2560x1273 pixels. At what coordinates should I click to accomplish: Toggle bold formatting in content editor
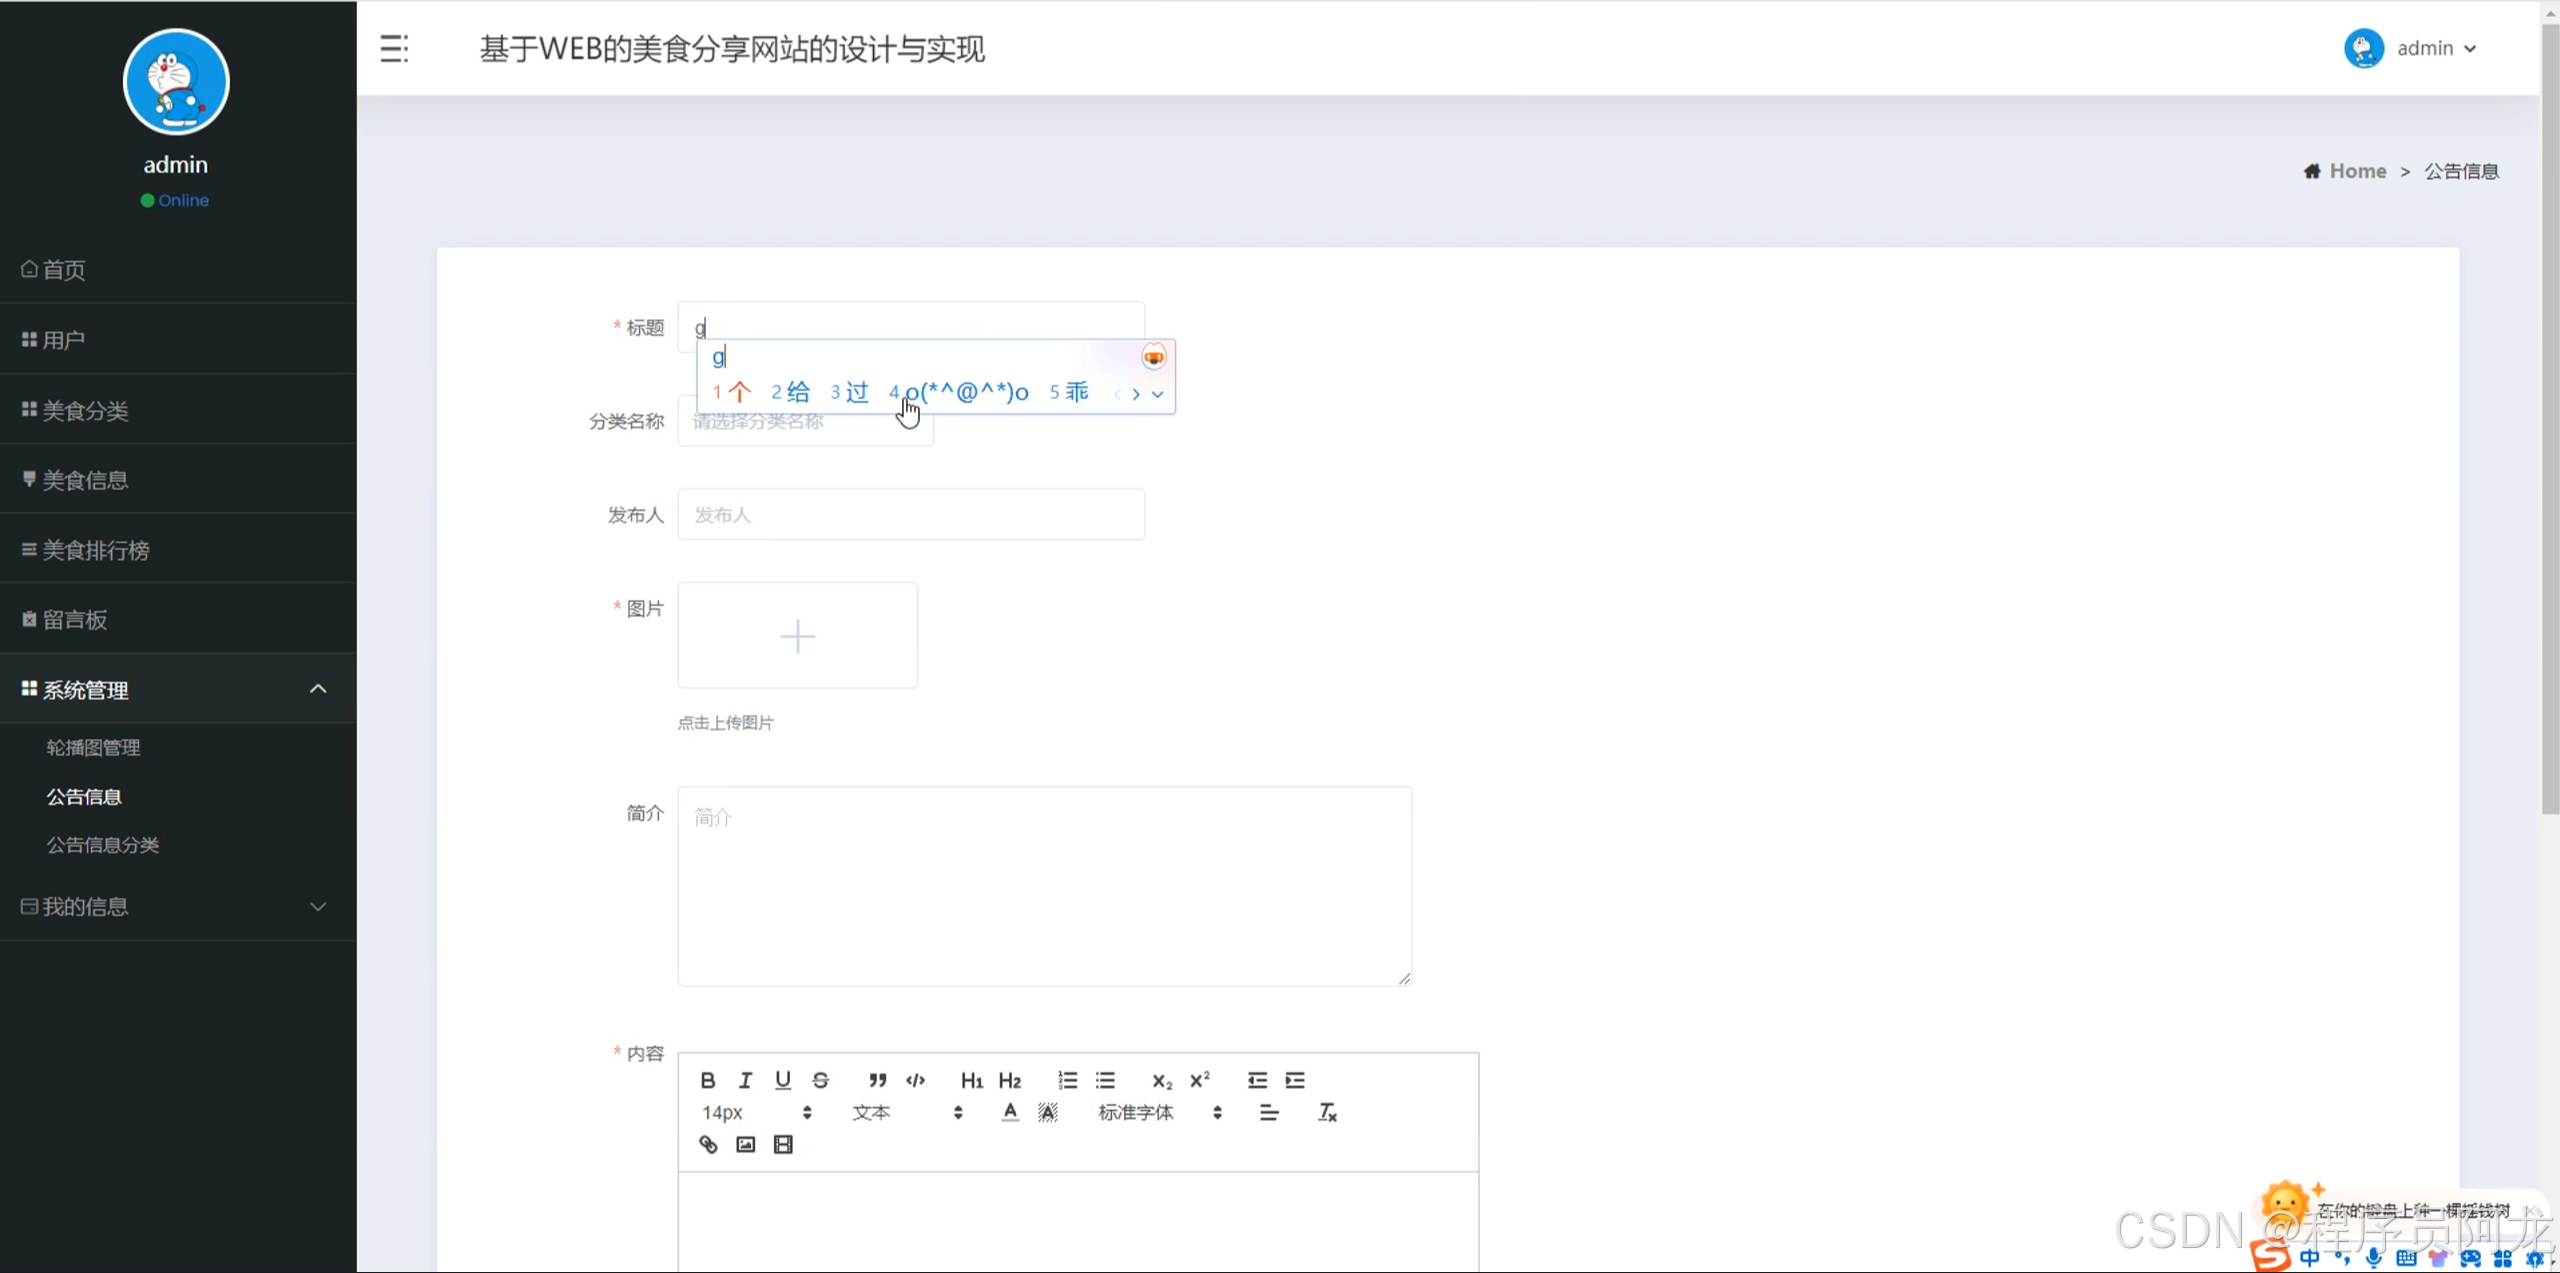tap(707, 1080)
